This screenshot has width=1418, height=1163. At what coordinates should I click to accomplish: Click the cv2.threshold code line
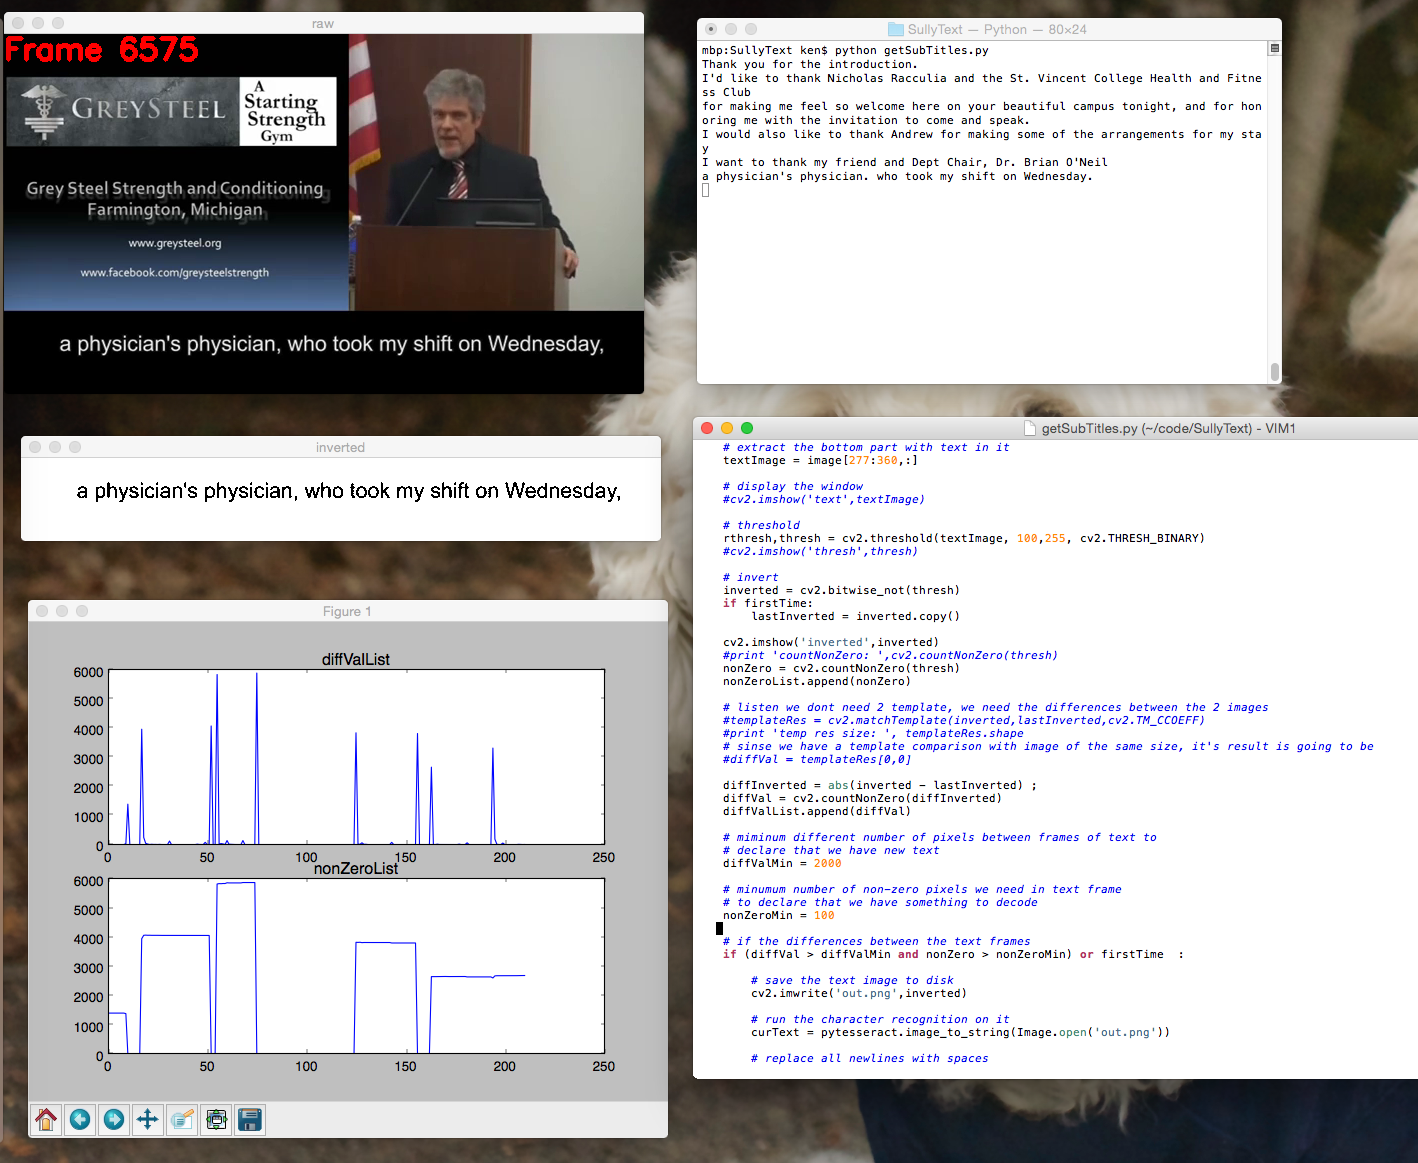(964, 538)
